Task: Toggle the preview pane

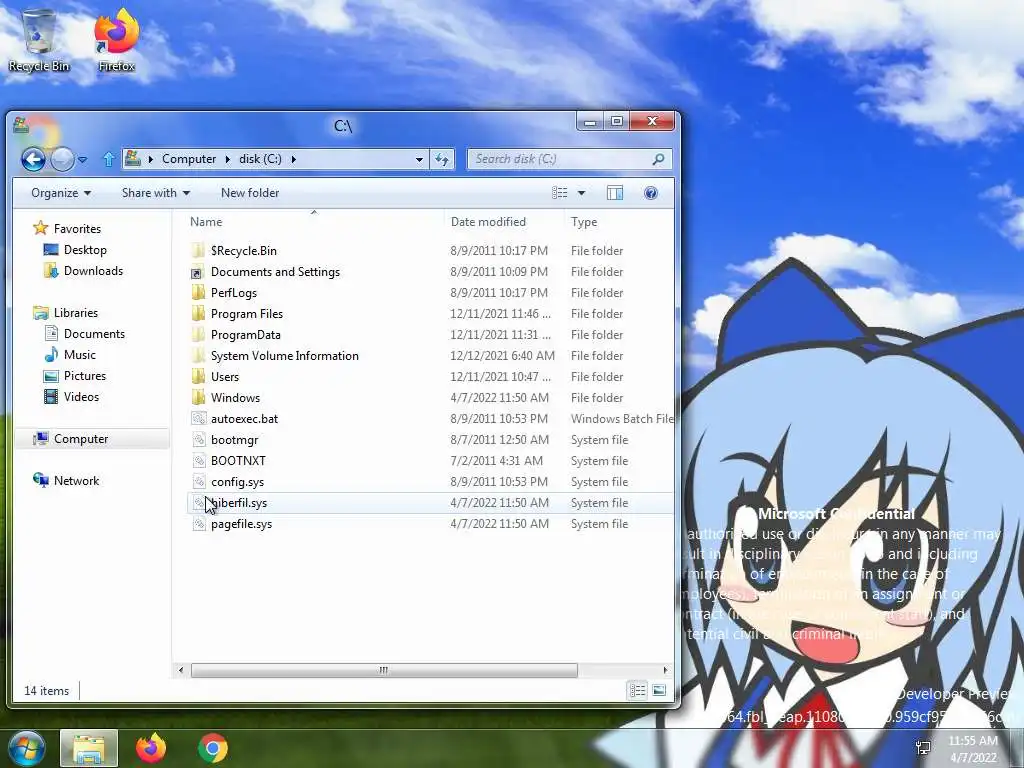Action: coord(615,193)
